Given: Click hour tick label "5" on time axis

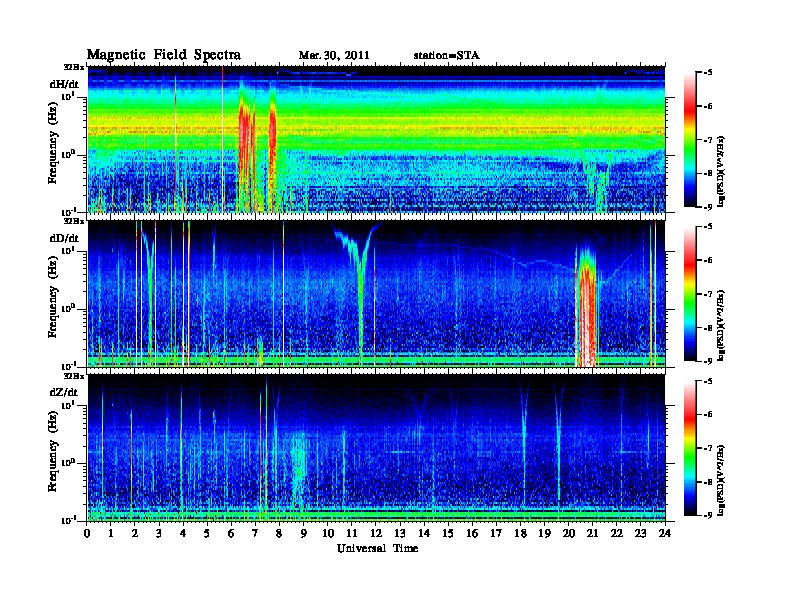Looking at the screenshot, I should click(x=207, y=533).
